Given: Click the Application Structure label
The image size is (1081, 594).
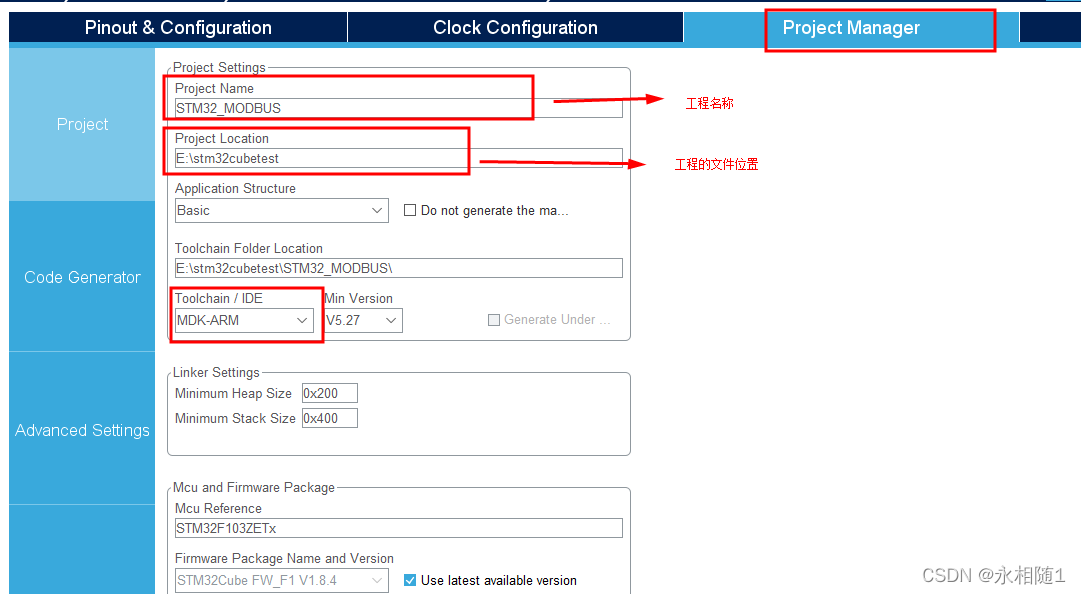Looking at the screenshot, I should coord(235,188).
